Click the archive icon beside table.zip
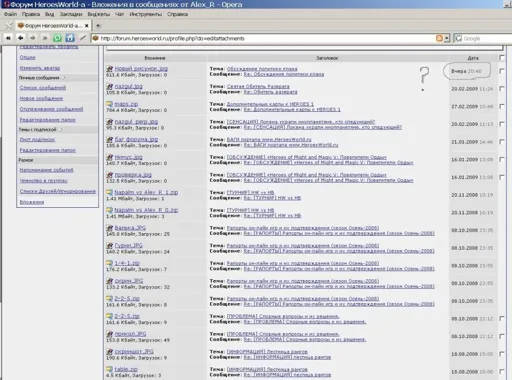Image resolution: width=512 pixels, height=380 pixels. point(110,369)
